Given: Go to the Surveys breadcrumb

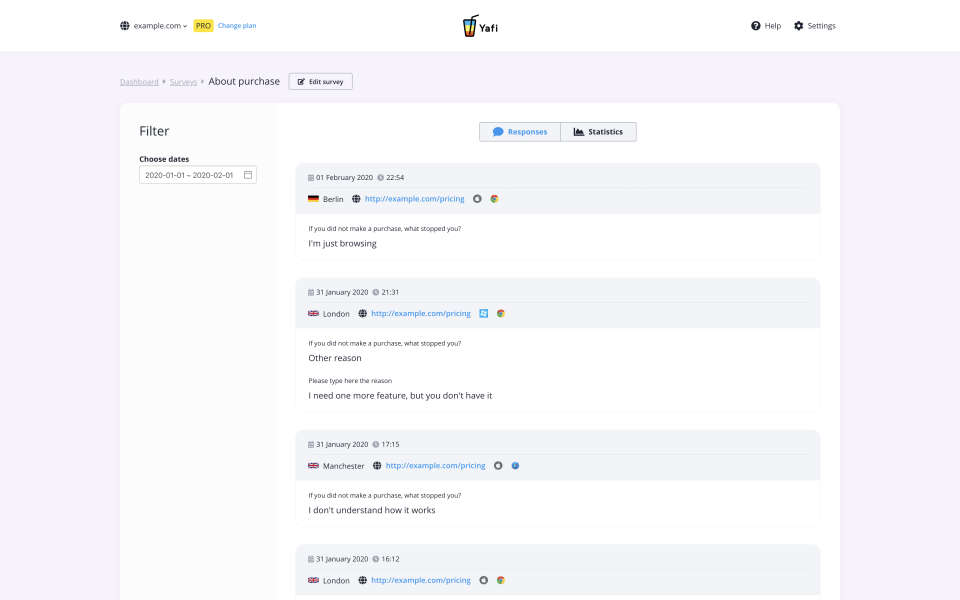Looking at the screenshot, I should (x=184, y=82).
